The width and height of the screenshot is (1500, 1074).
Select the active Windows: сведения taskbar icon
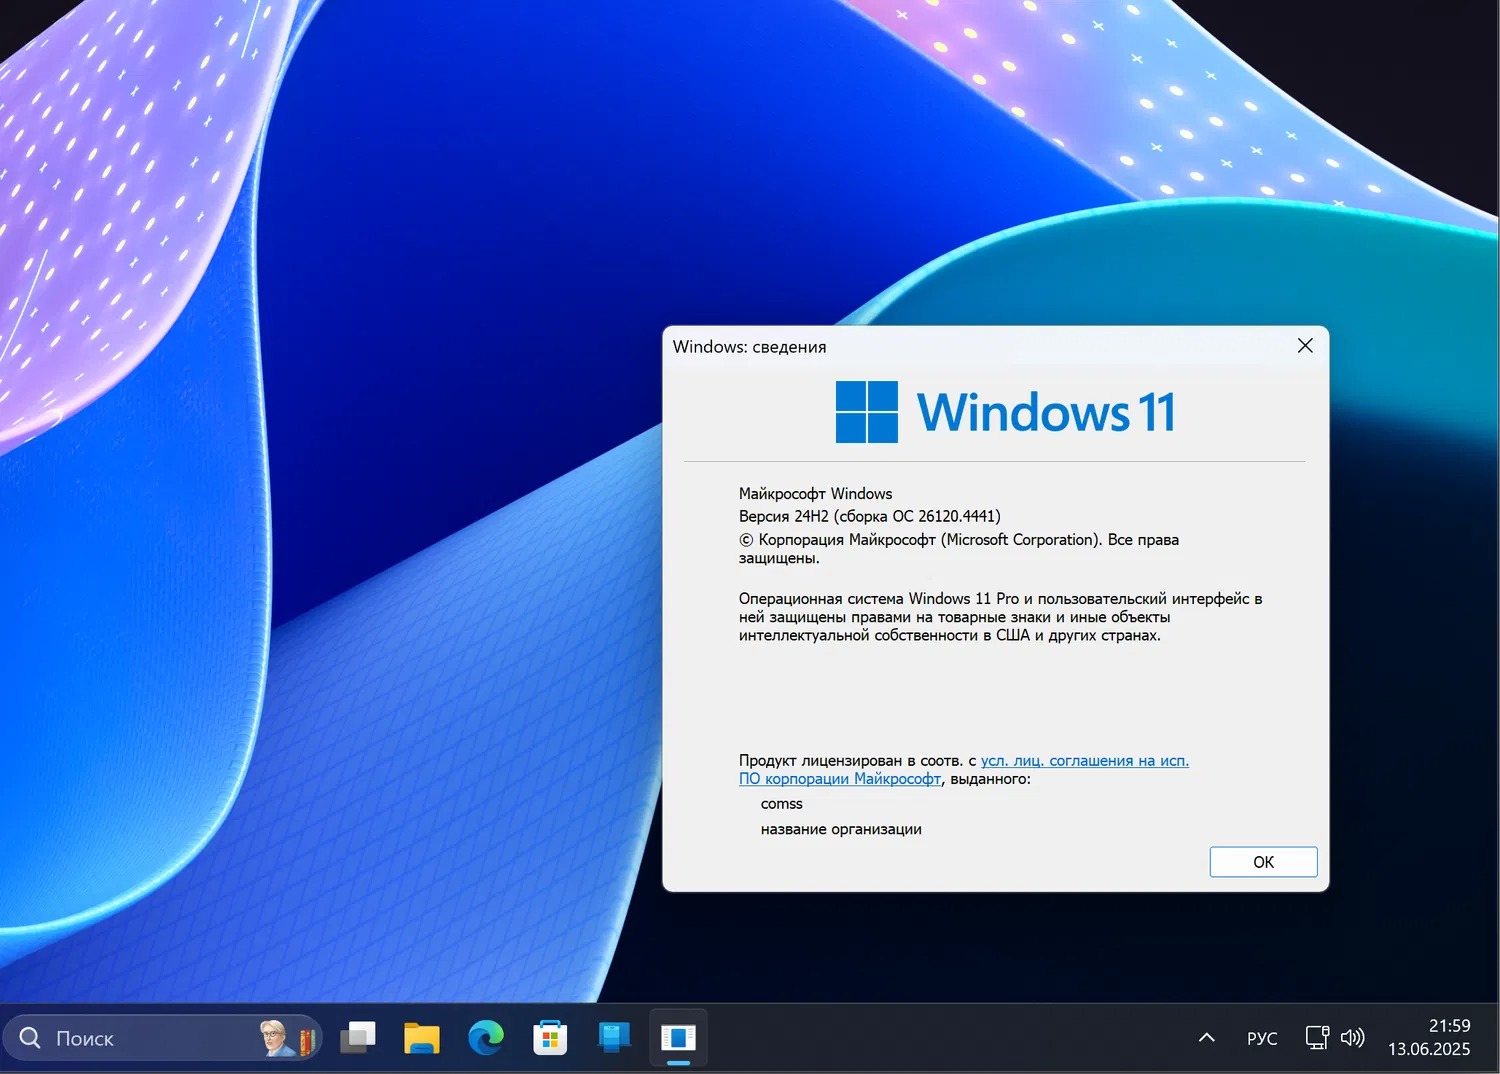tap(678, 1038)
